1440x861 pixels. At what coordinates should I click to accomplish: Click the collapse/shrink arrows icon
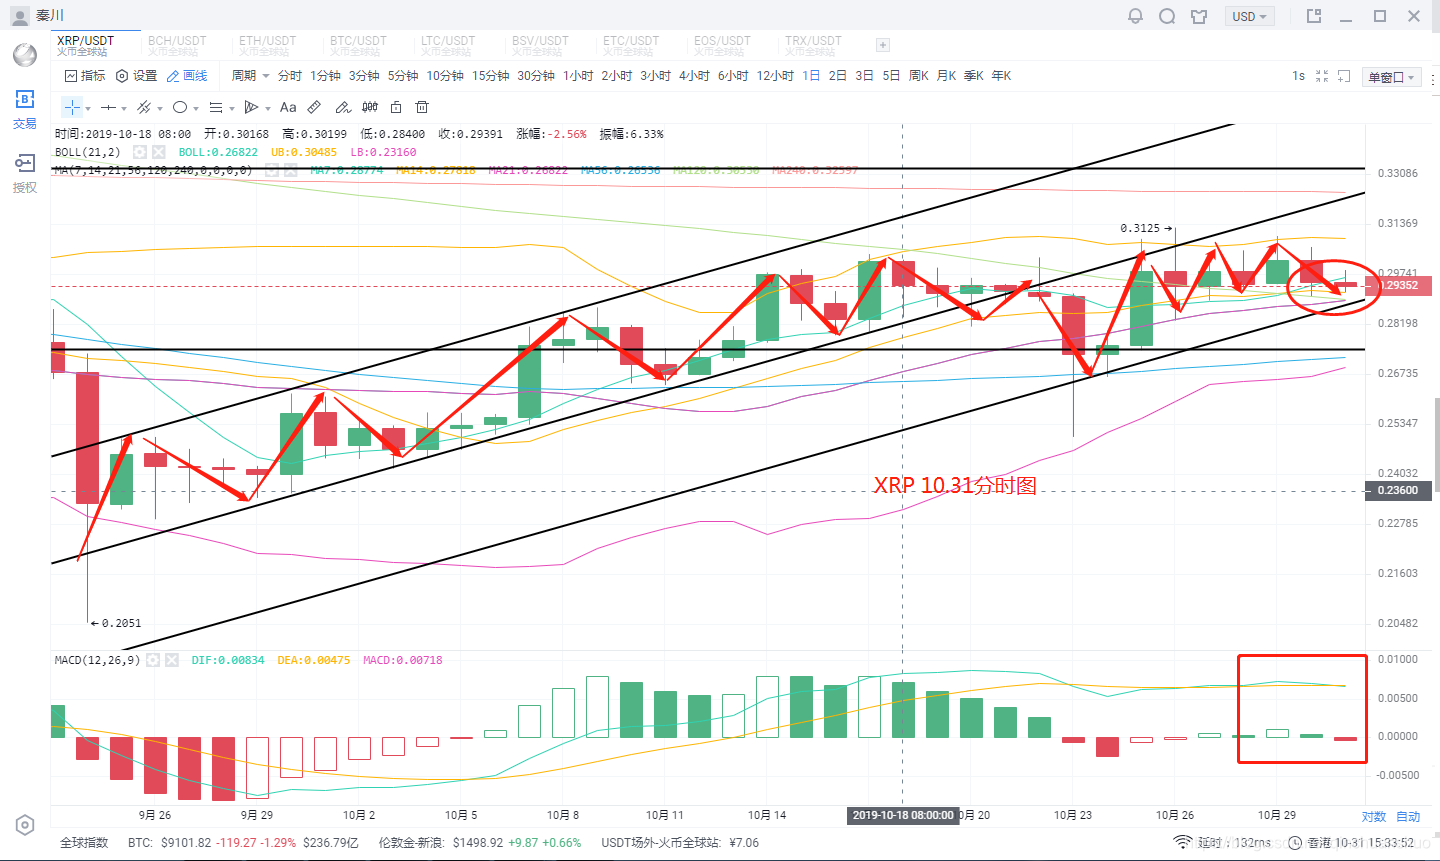click(1322, 76)
